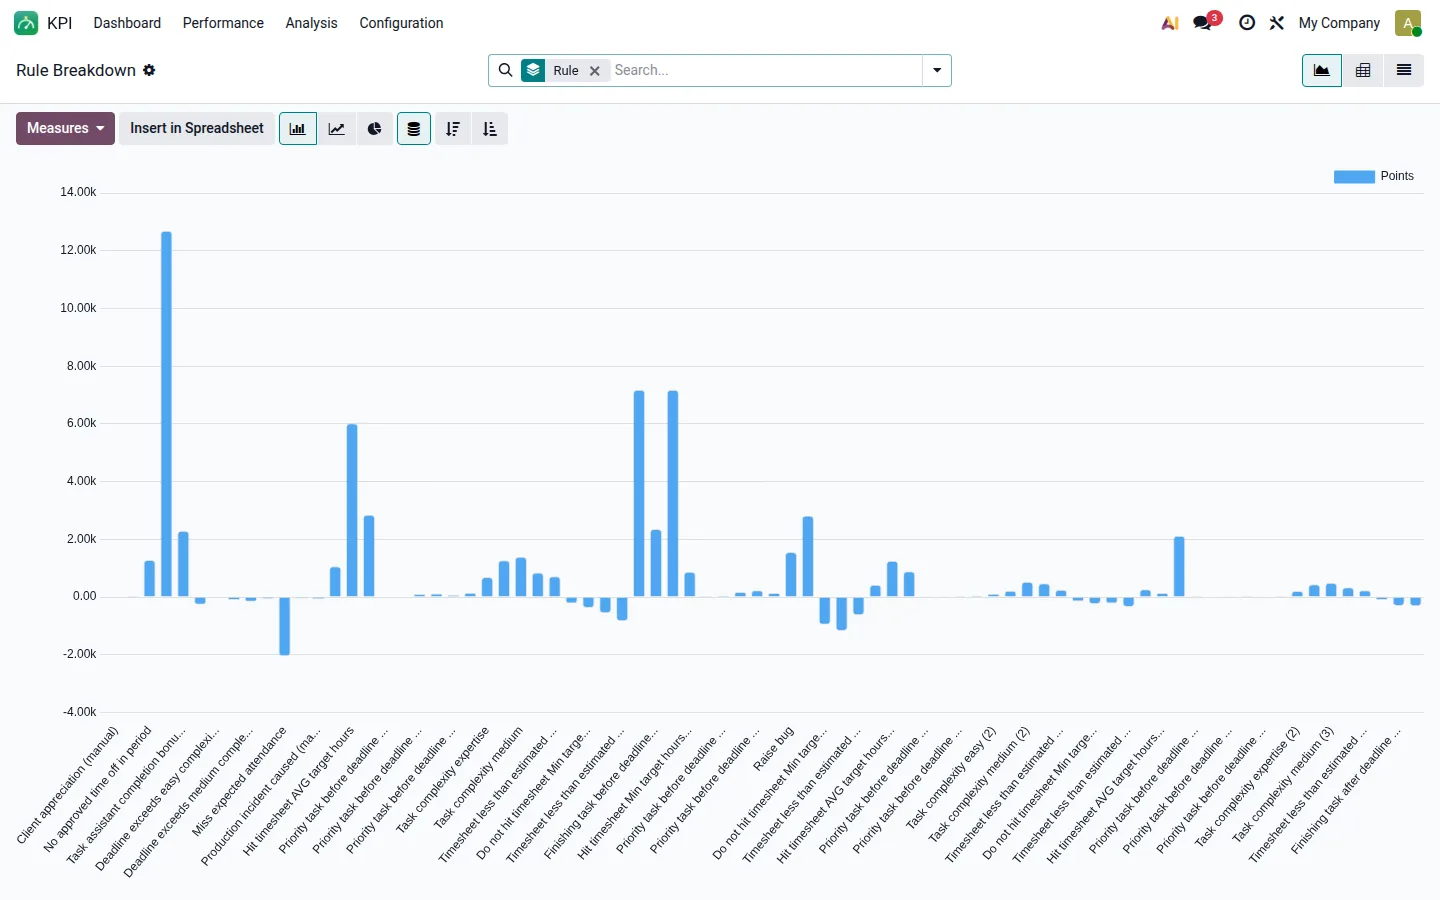Toggle the Points legend color swatch
Image resolution: width=1440 pixels, height=900 pixels.
(1354, 177)
